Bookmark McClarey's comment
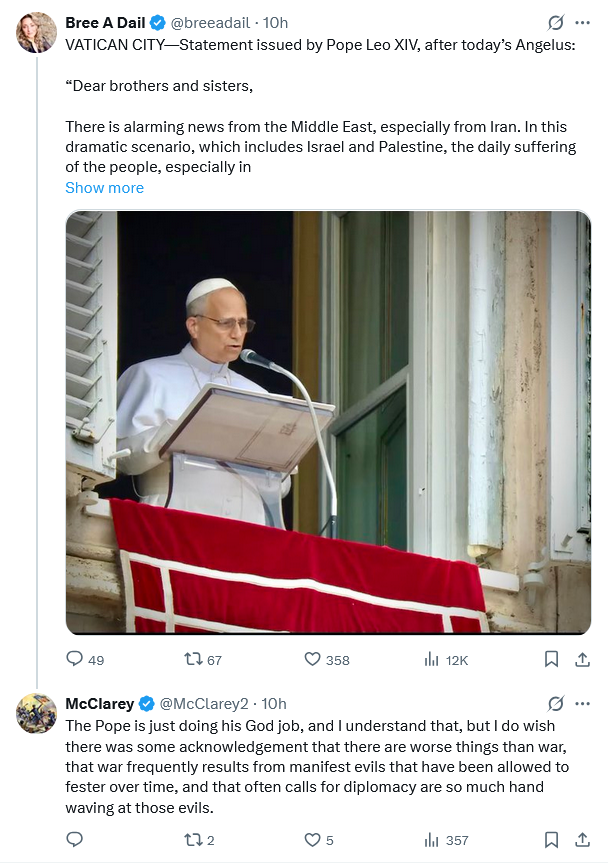The image size is (609, 866). tap(551, 839)
